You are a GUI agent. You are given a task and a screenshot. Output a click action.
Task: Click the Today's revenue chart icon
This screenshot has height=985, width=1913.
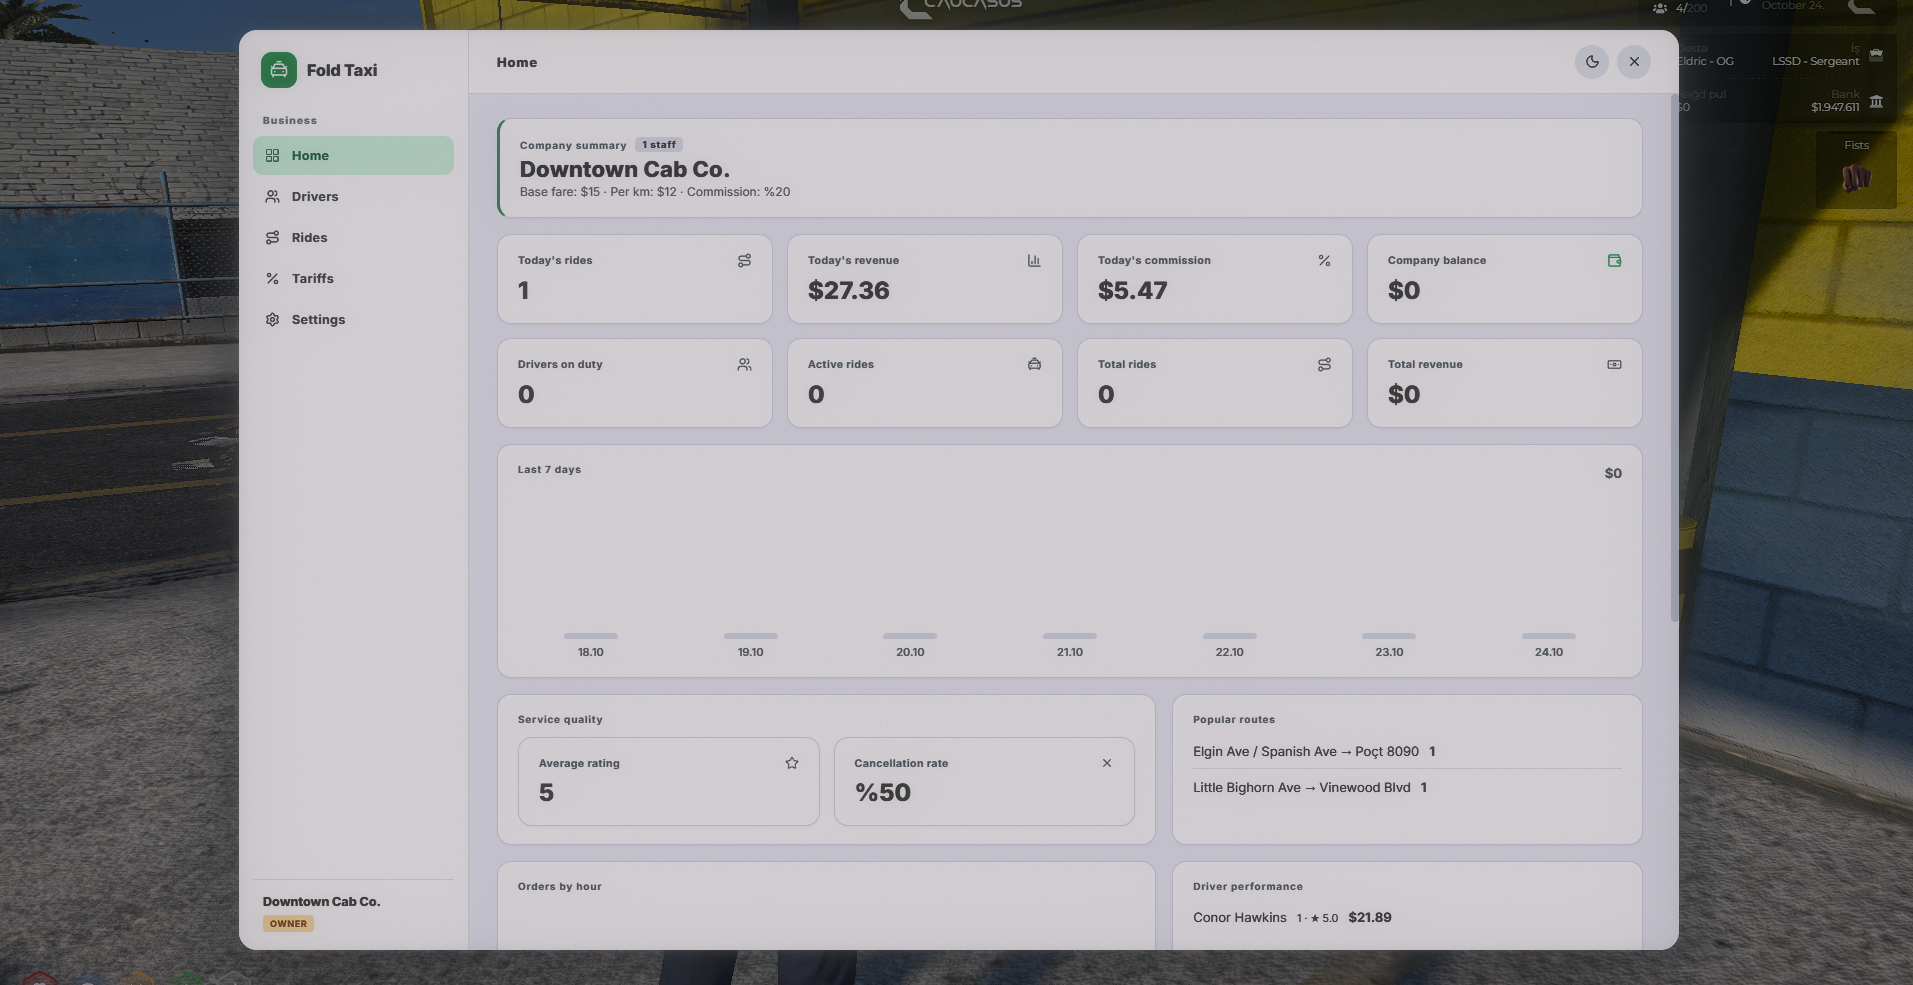point(1034,261)
